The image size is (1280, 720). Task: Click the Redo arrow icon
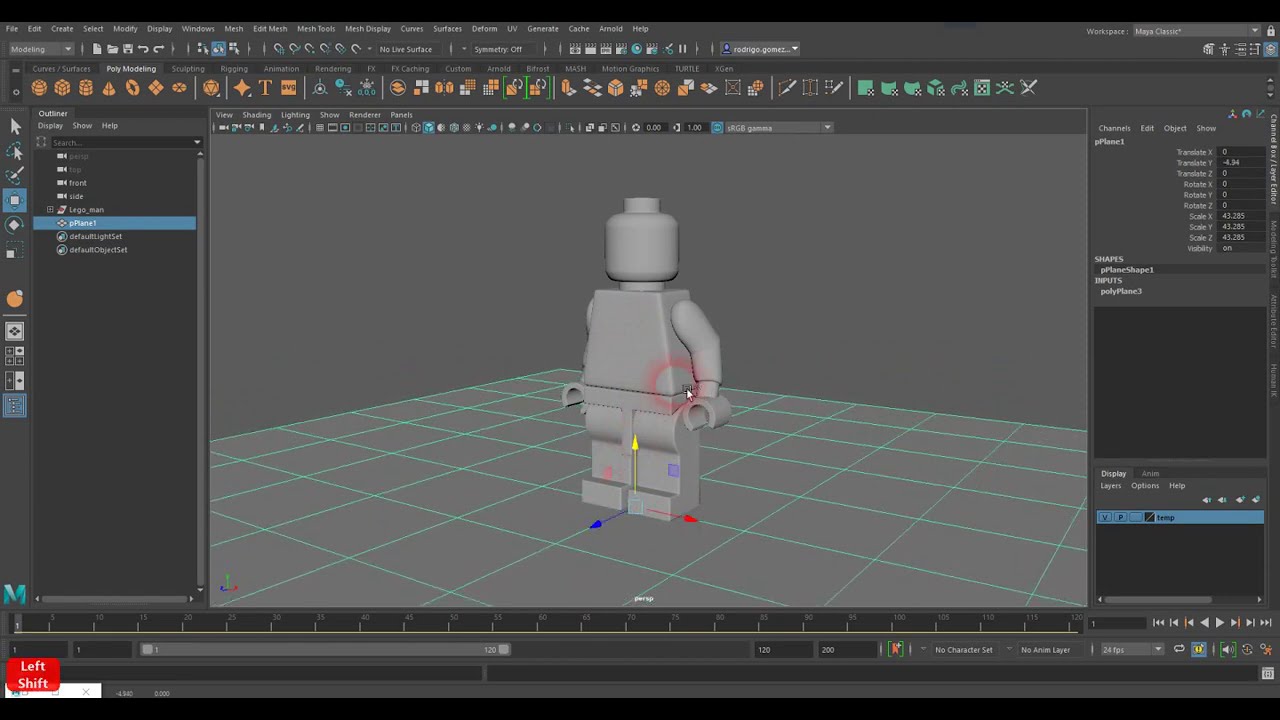pos(158,49)
